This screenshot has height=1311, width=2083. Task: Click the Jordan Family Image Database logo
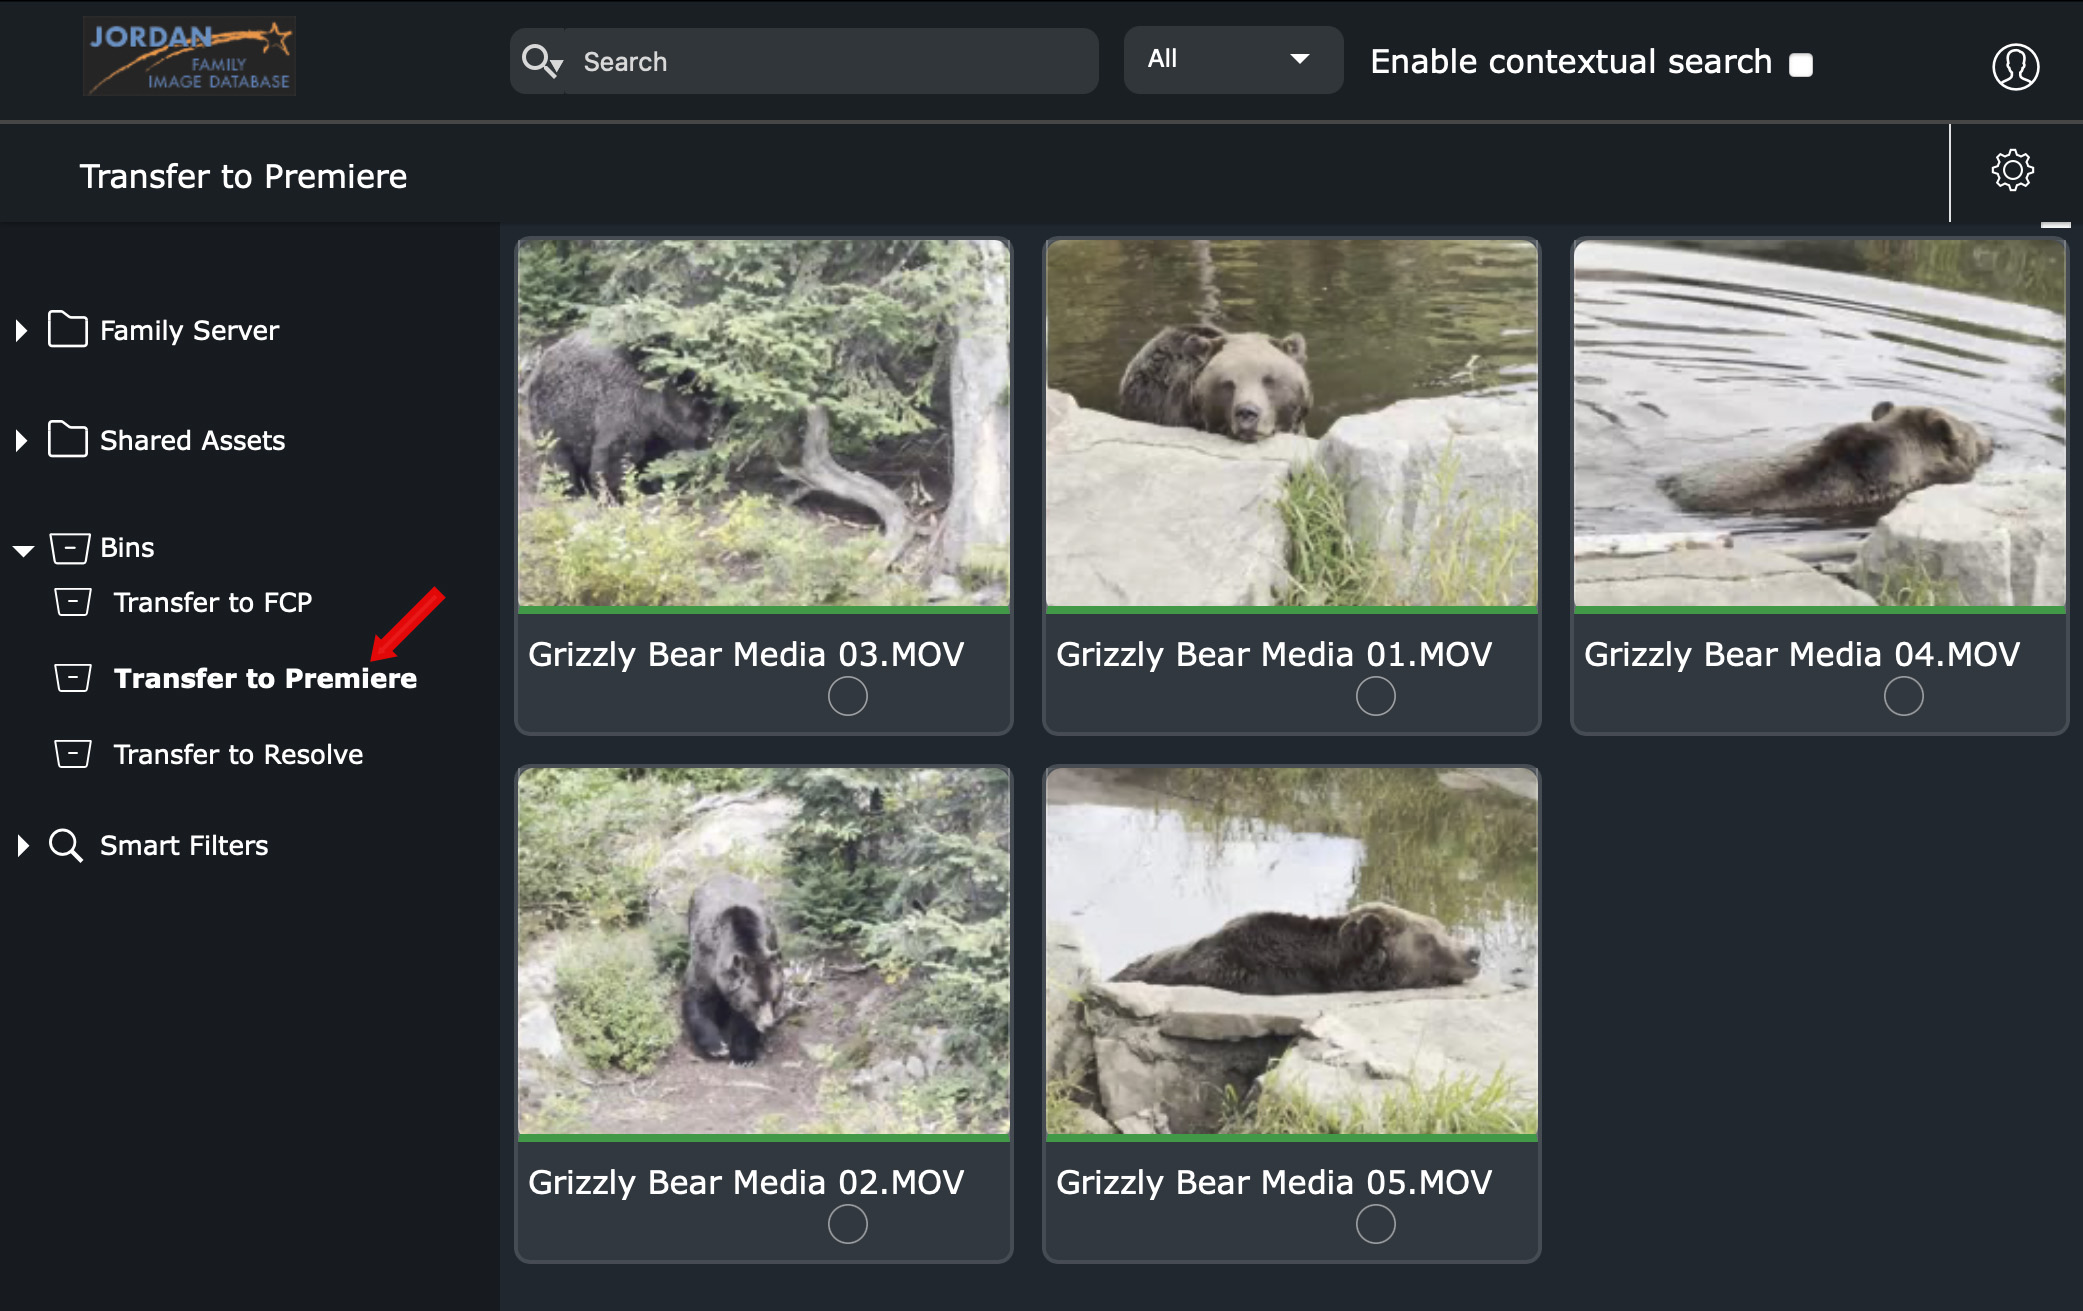coord(189,57)
